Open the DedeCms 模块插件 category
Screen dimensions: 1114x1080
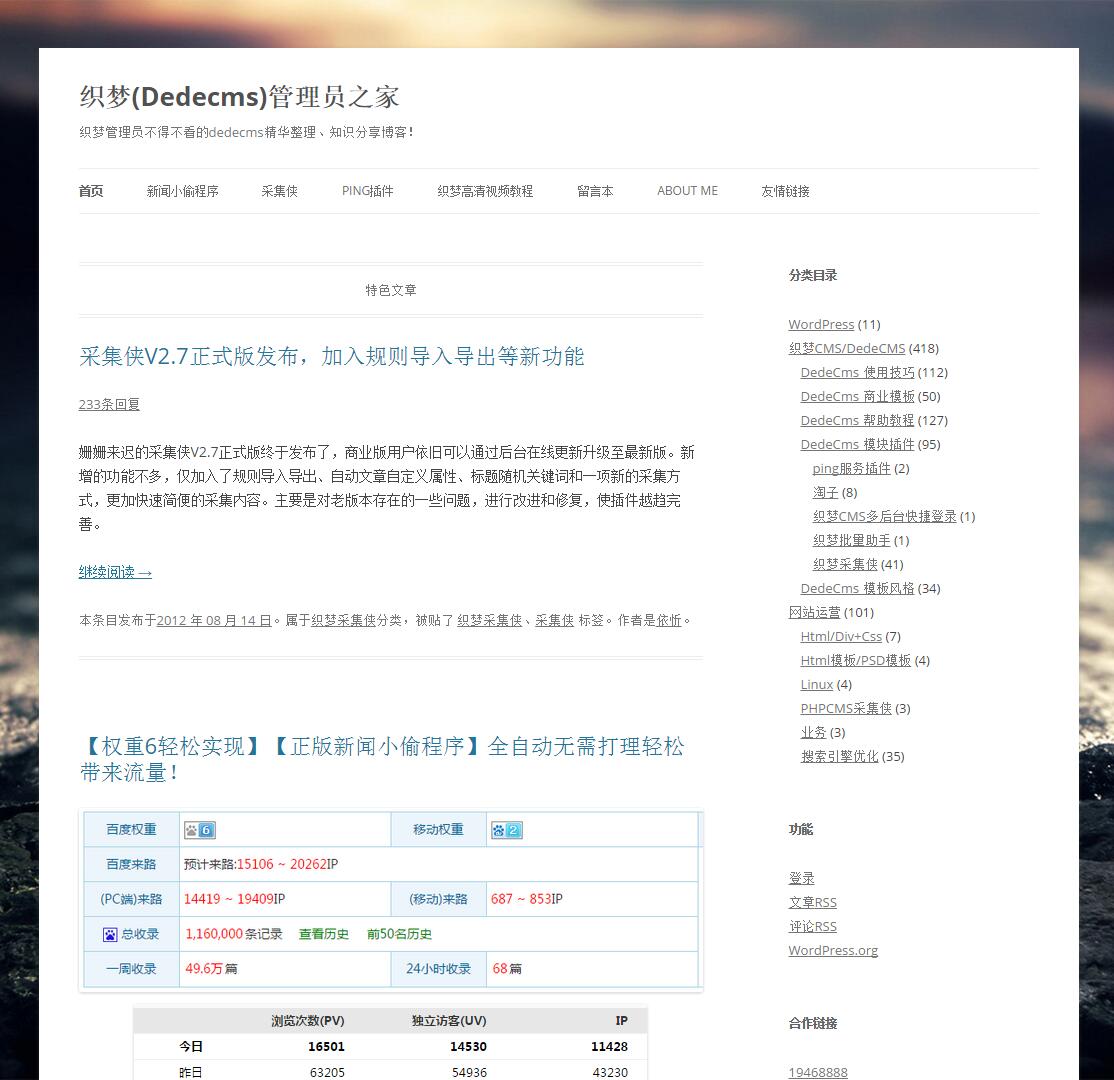pos(858,444)
